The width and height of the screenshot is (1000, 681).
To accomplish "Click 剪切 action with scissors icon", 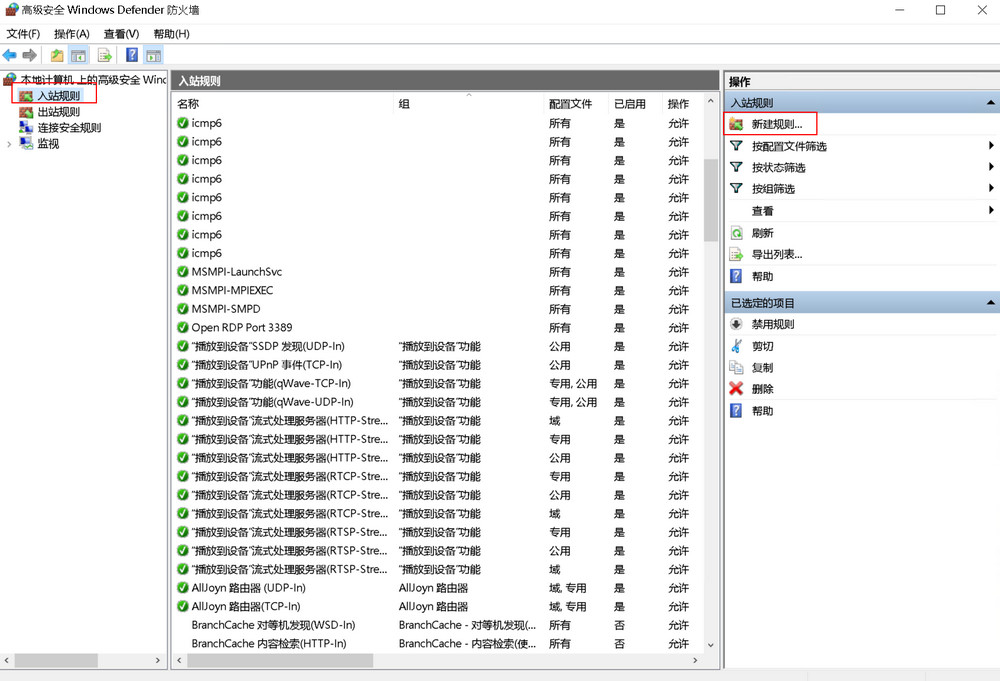I will pos(762,346).
